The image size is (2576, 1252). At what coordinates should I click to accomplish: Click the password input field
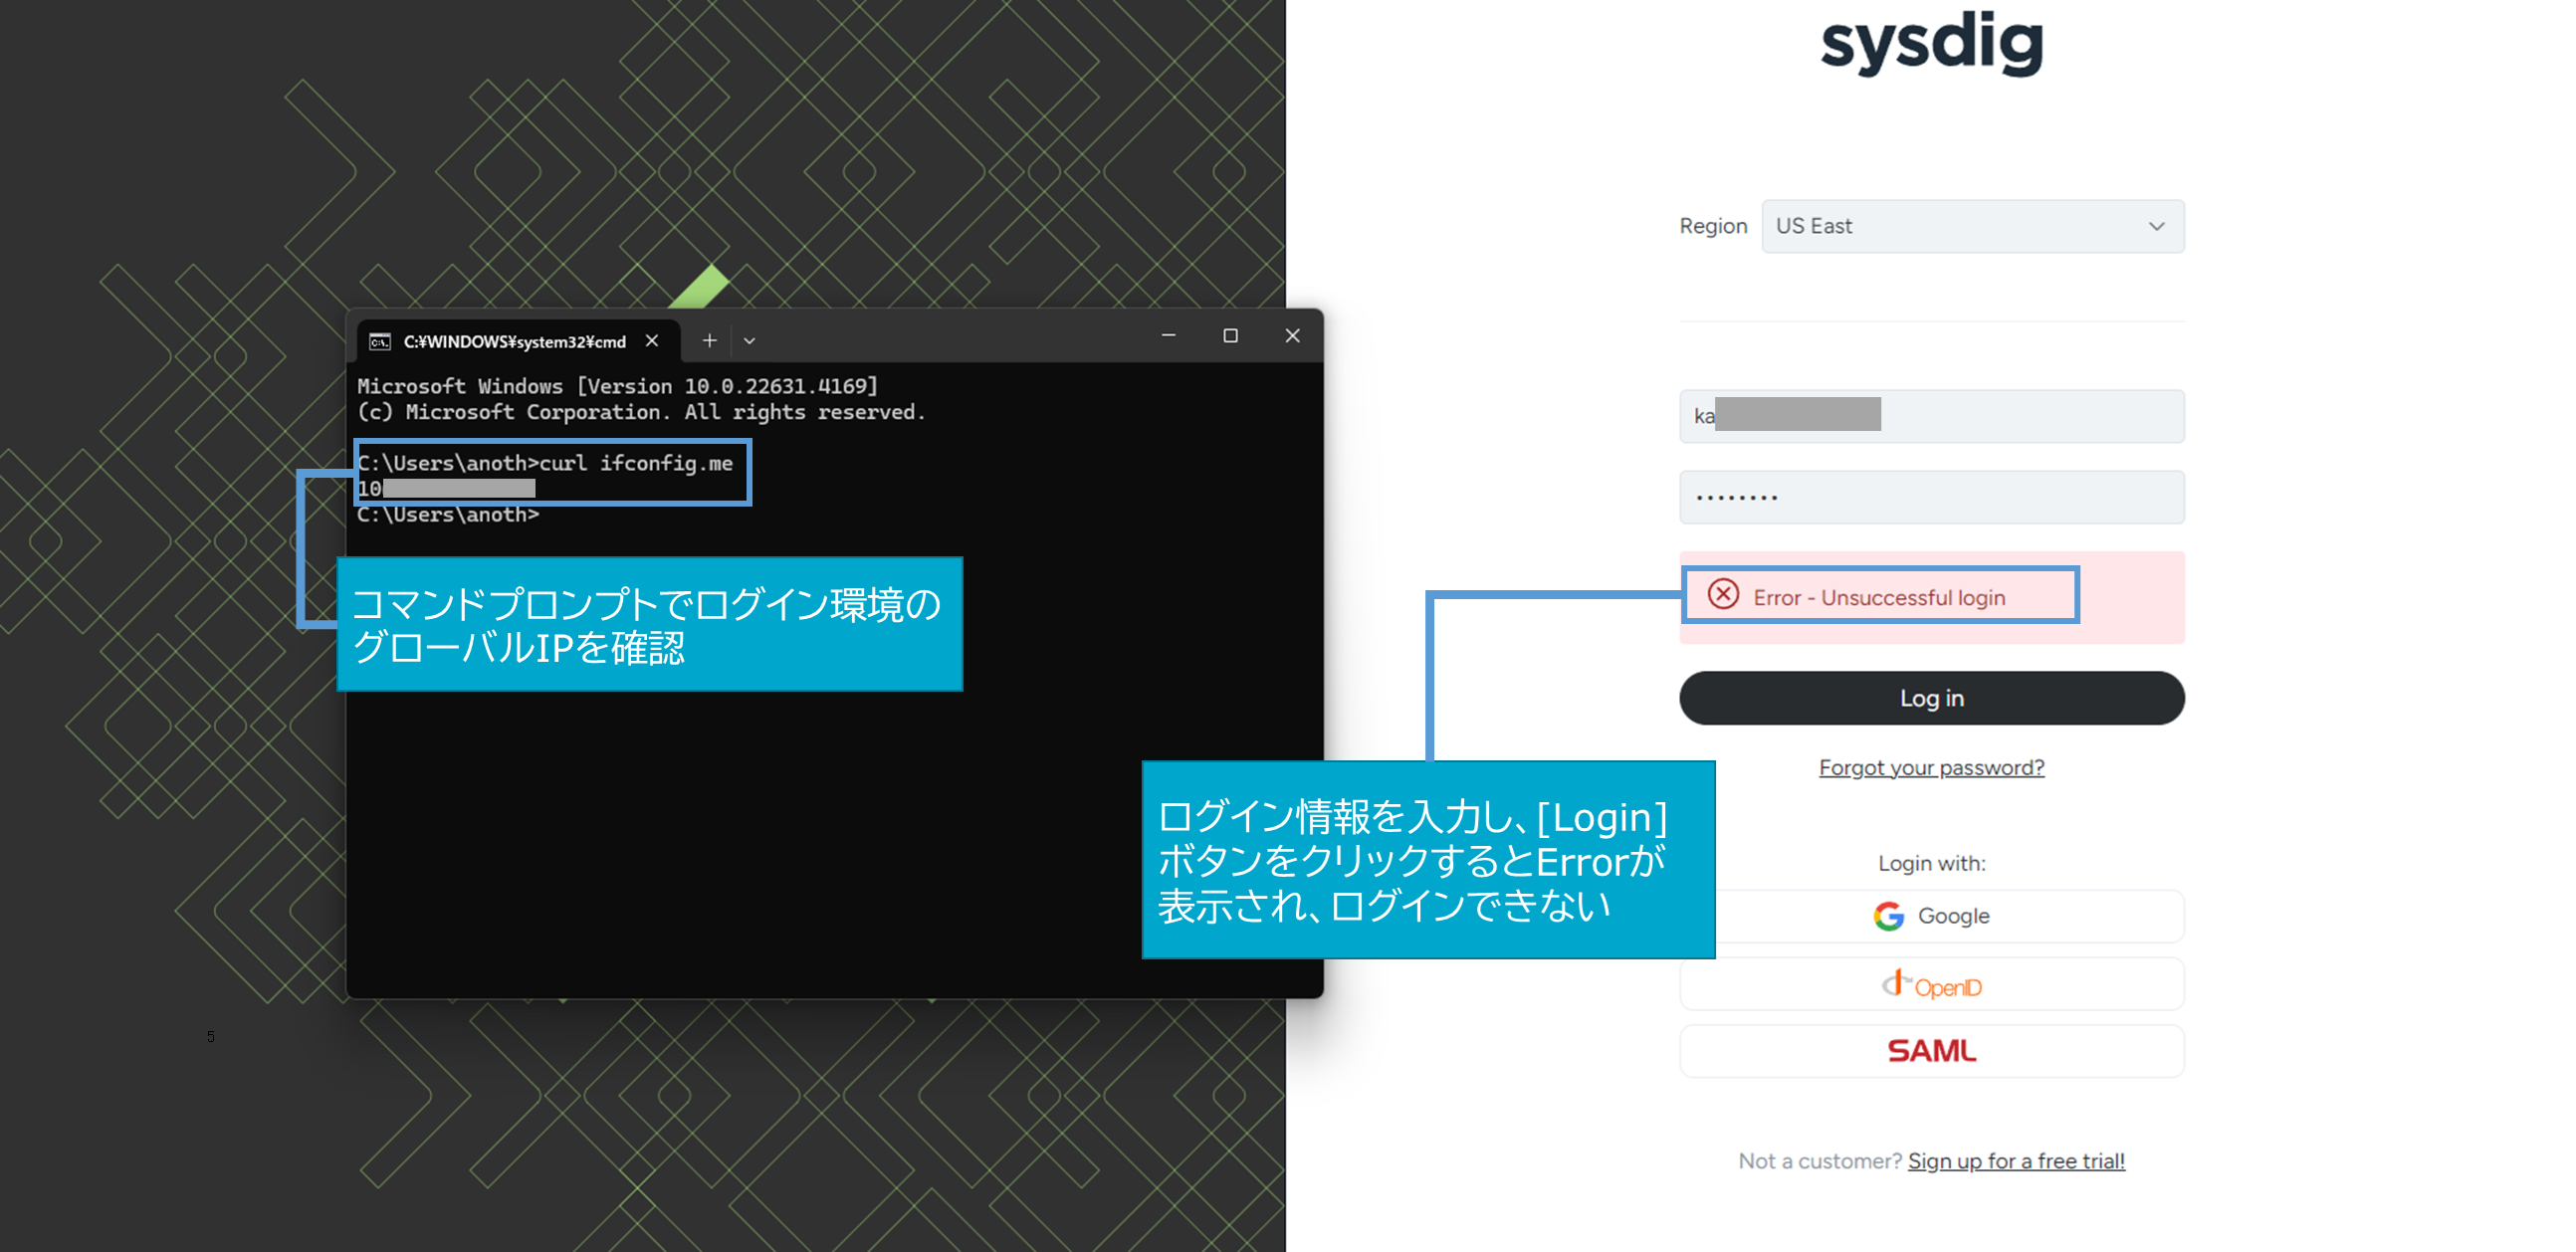[x=1930, y=497]
